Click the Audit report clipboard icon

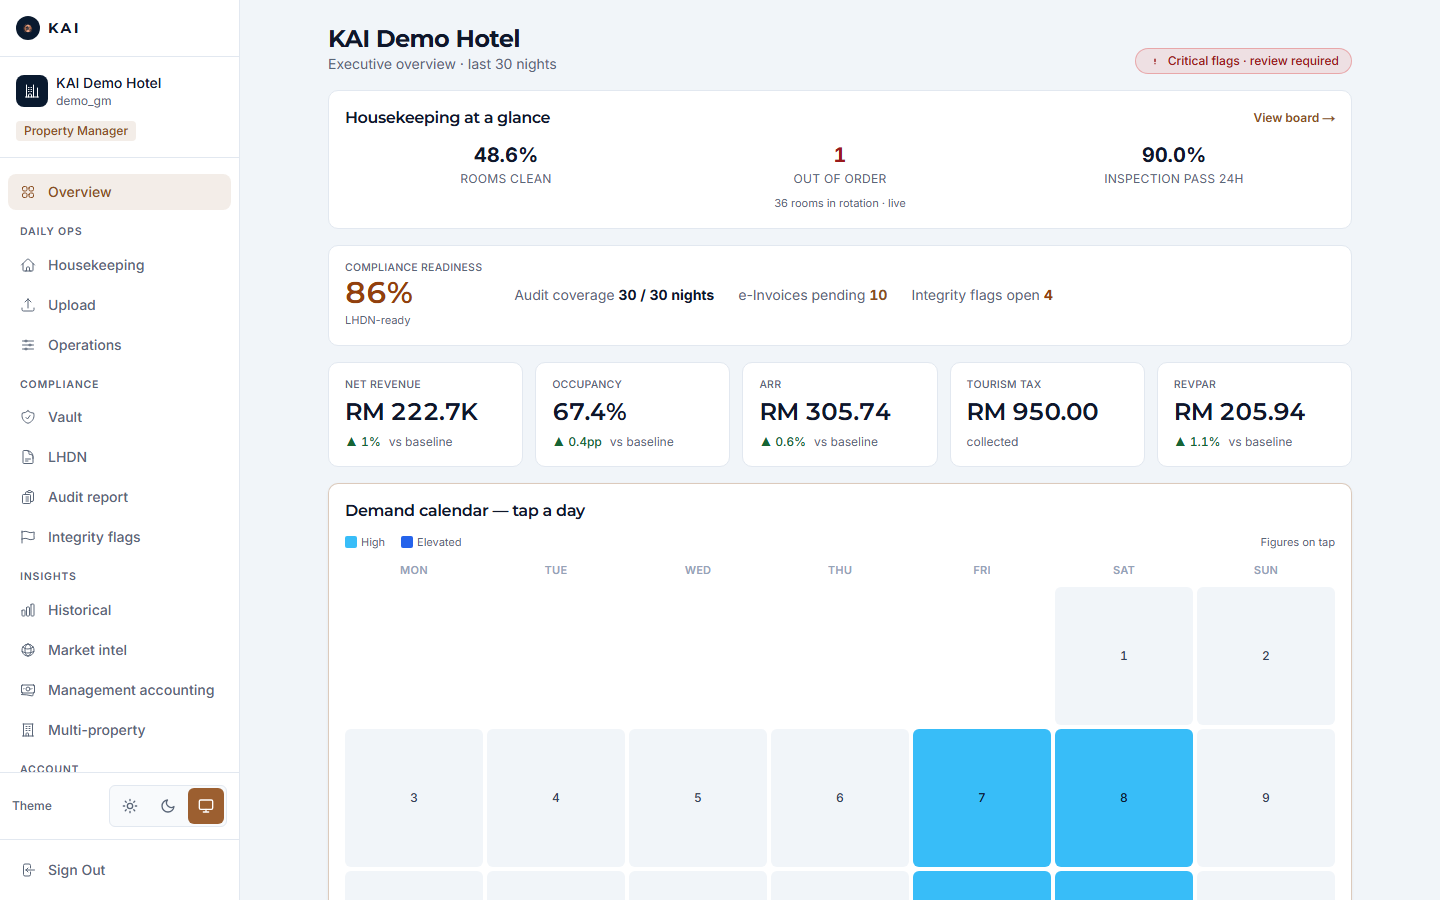pos(28,497)
